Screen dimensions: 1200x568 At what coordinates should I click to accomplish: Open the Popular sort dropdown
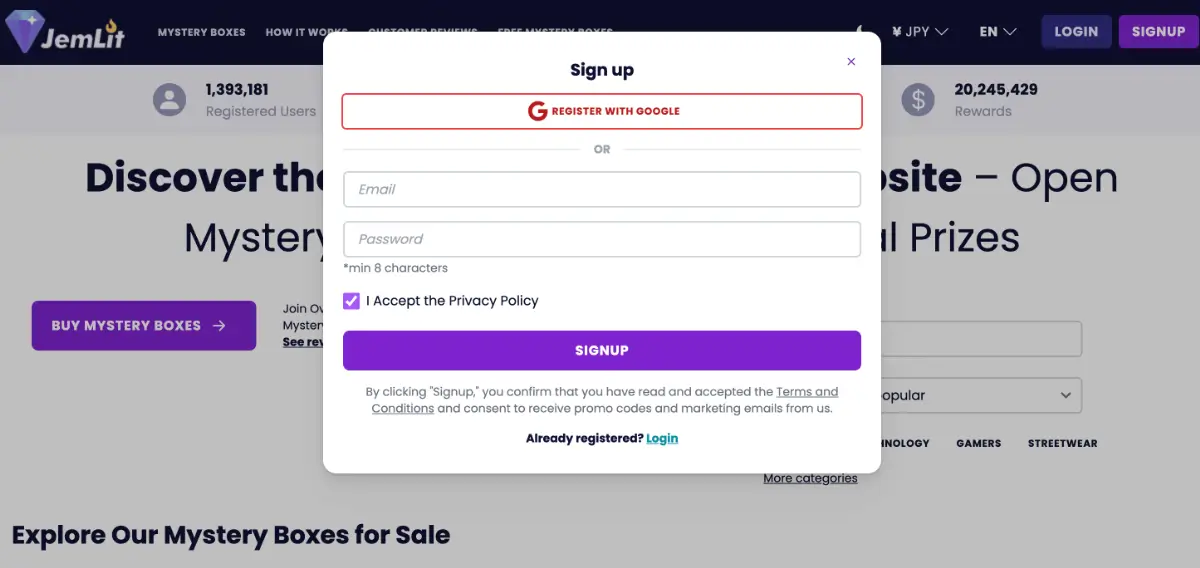pos(970,395)
